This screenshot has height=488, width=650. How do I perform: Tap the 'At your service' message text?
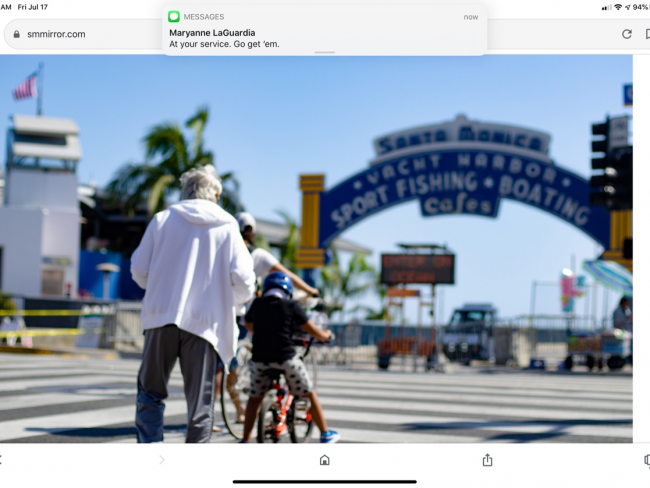point(224,44)
